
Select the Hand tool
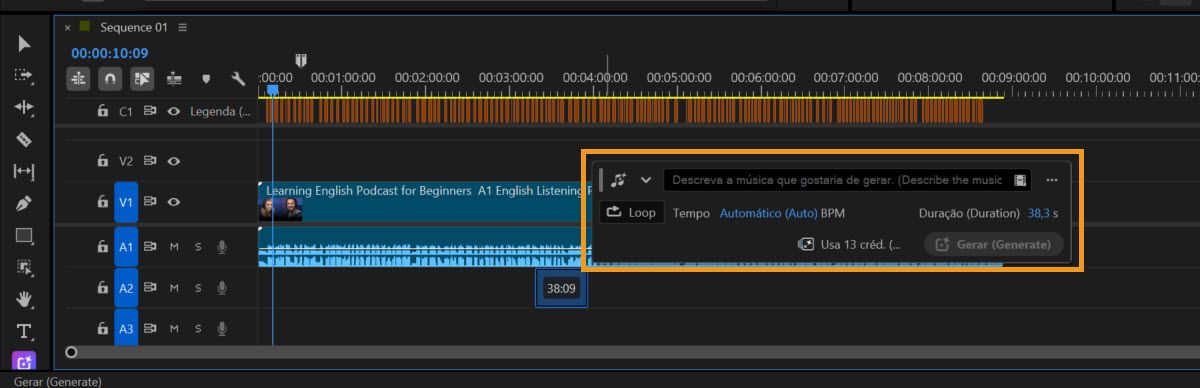tap(24, 299)
